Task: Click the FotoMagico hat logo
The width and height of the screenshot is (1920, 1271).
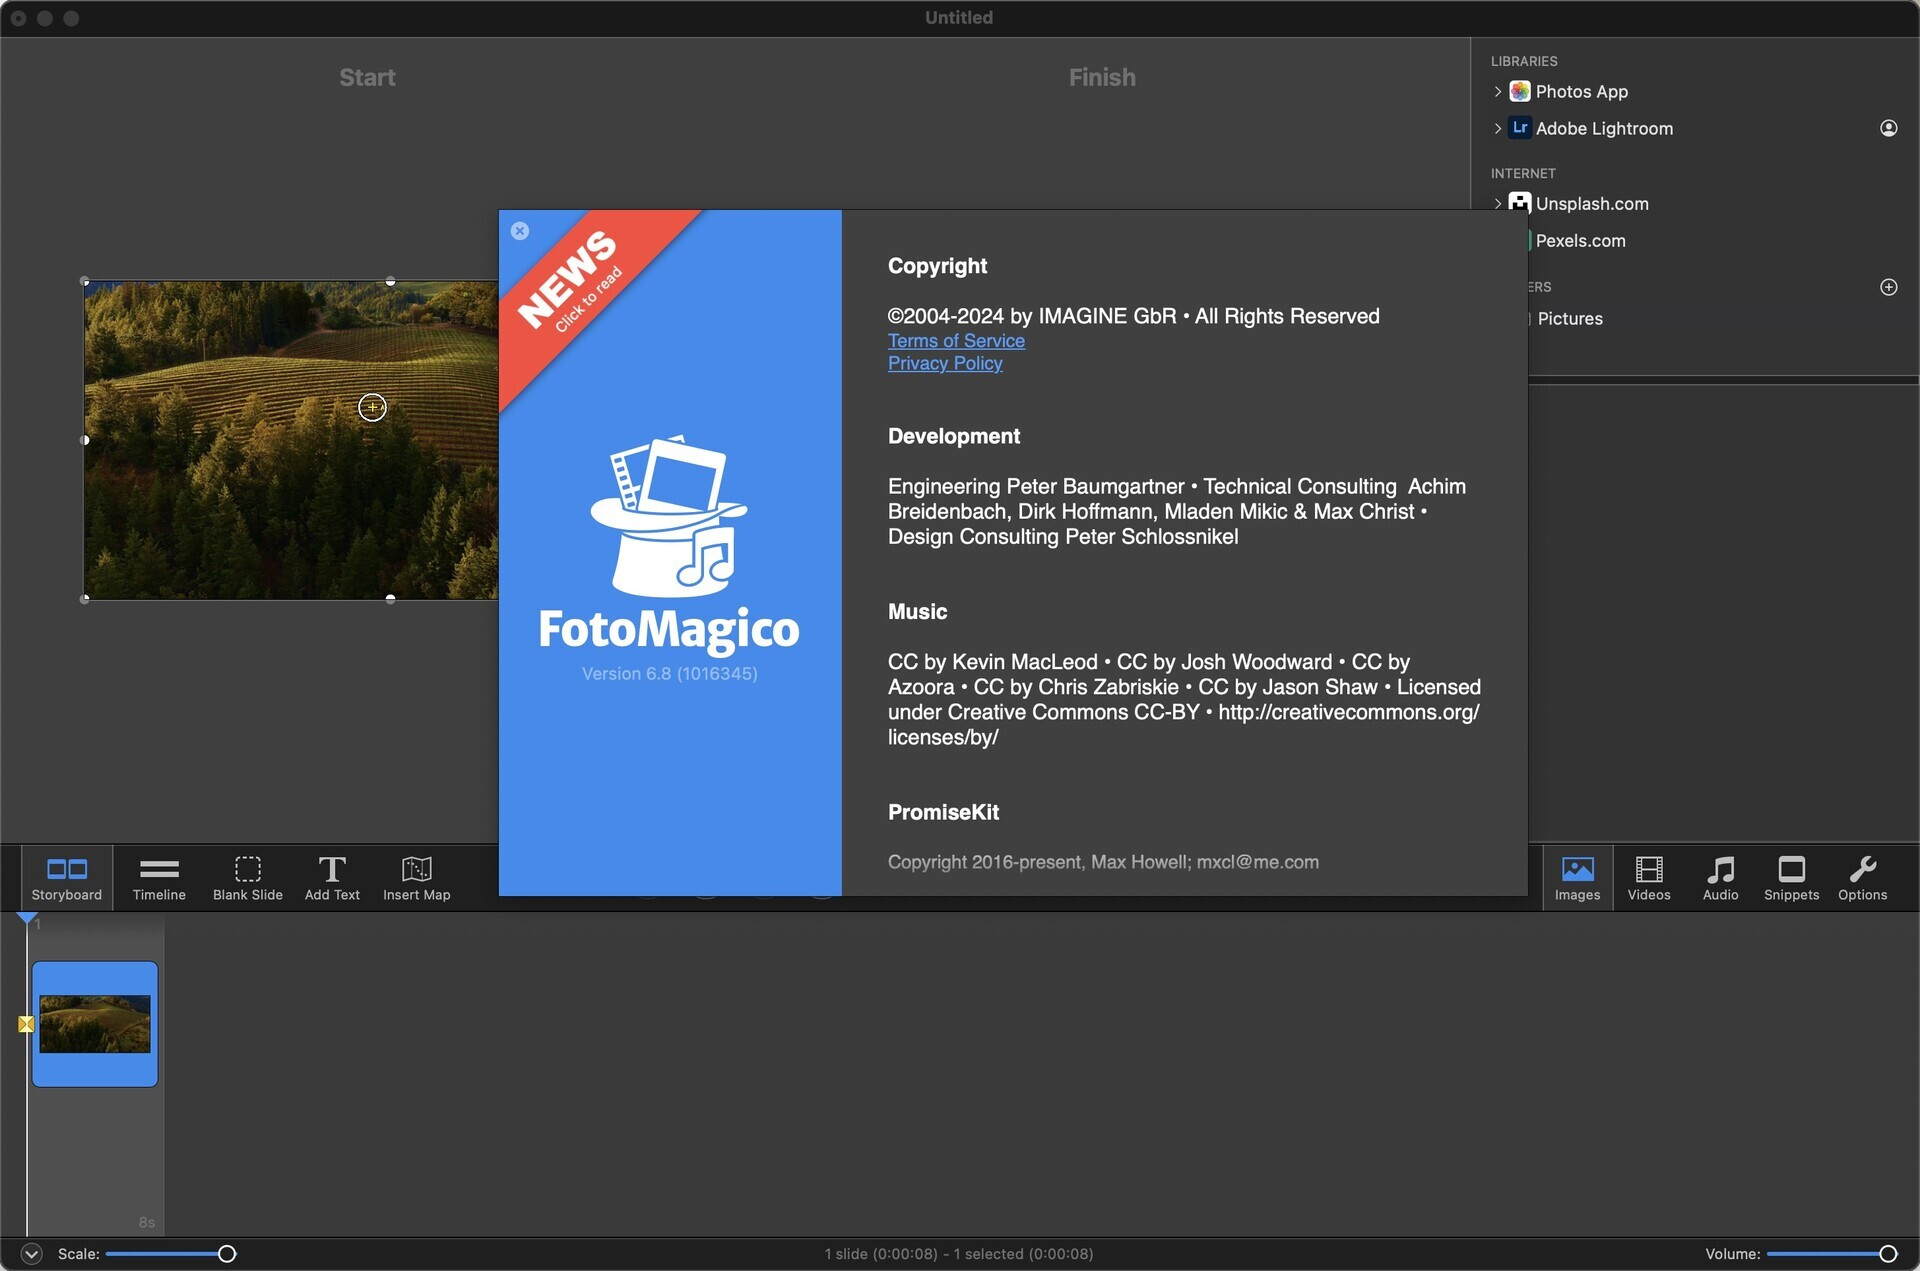Action: tap(668, 515)
